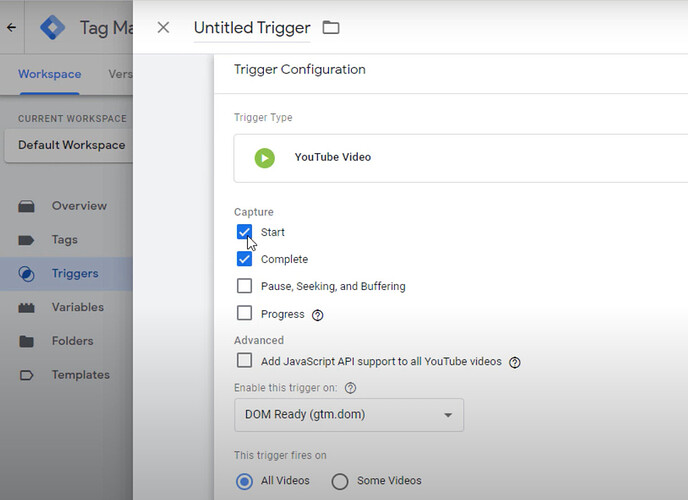Click the folder icon beside trigger name
Viewport: 688px width, 500px height.
tap(331, 28)
